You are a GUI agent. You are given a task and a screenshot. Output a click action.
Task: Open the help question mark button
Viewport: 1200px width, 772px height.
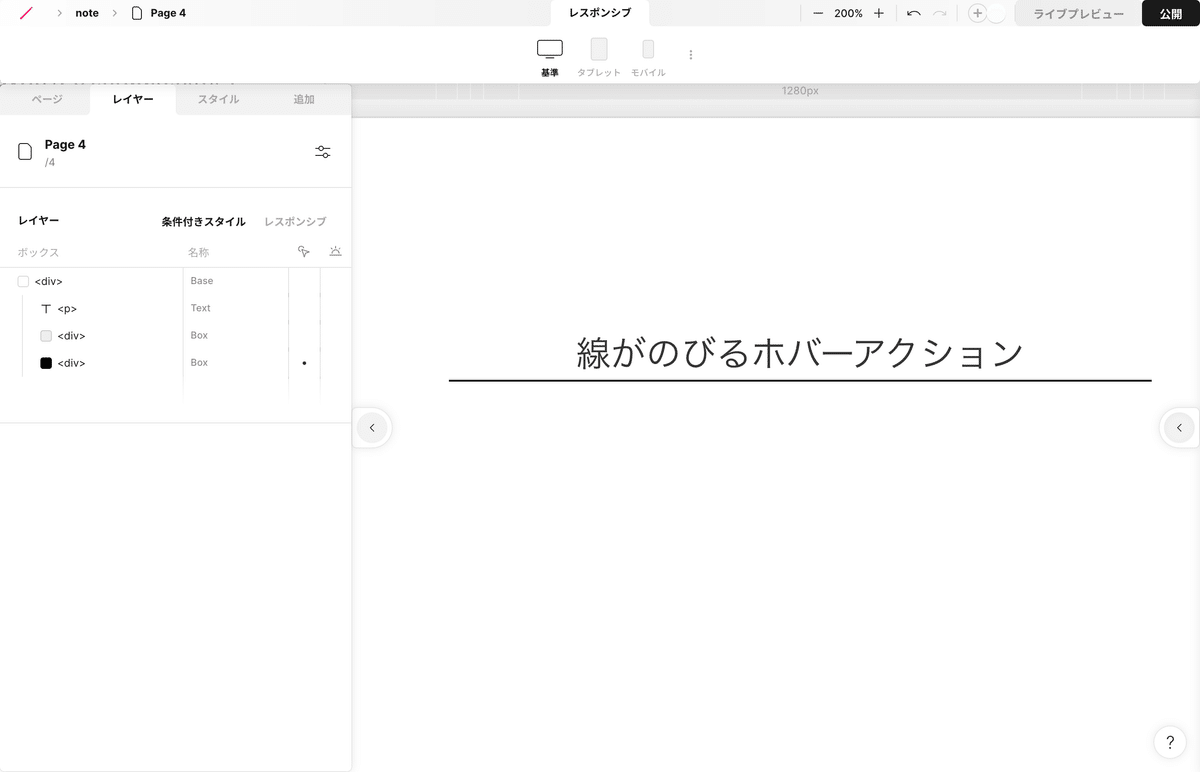1170,743
